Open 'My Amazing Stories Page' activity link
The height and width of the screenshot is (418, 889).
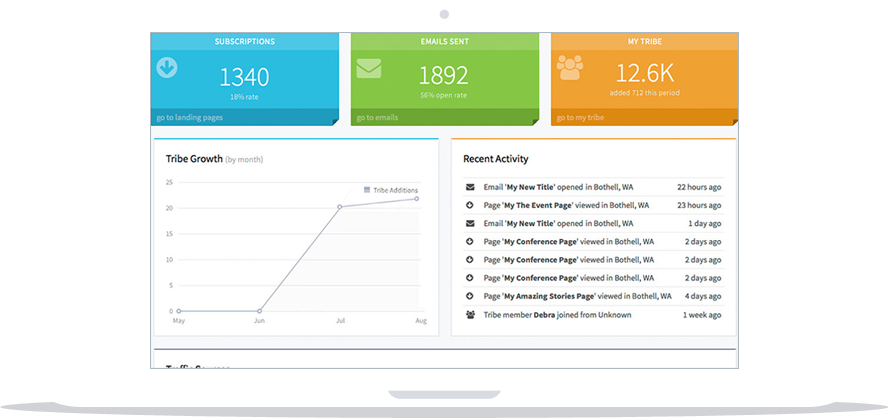[x=549, y=296]
